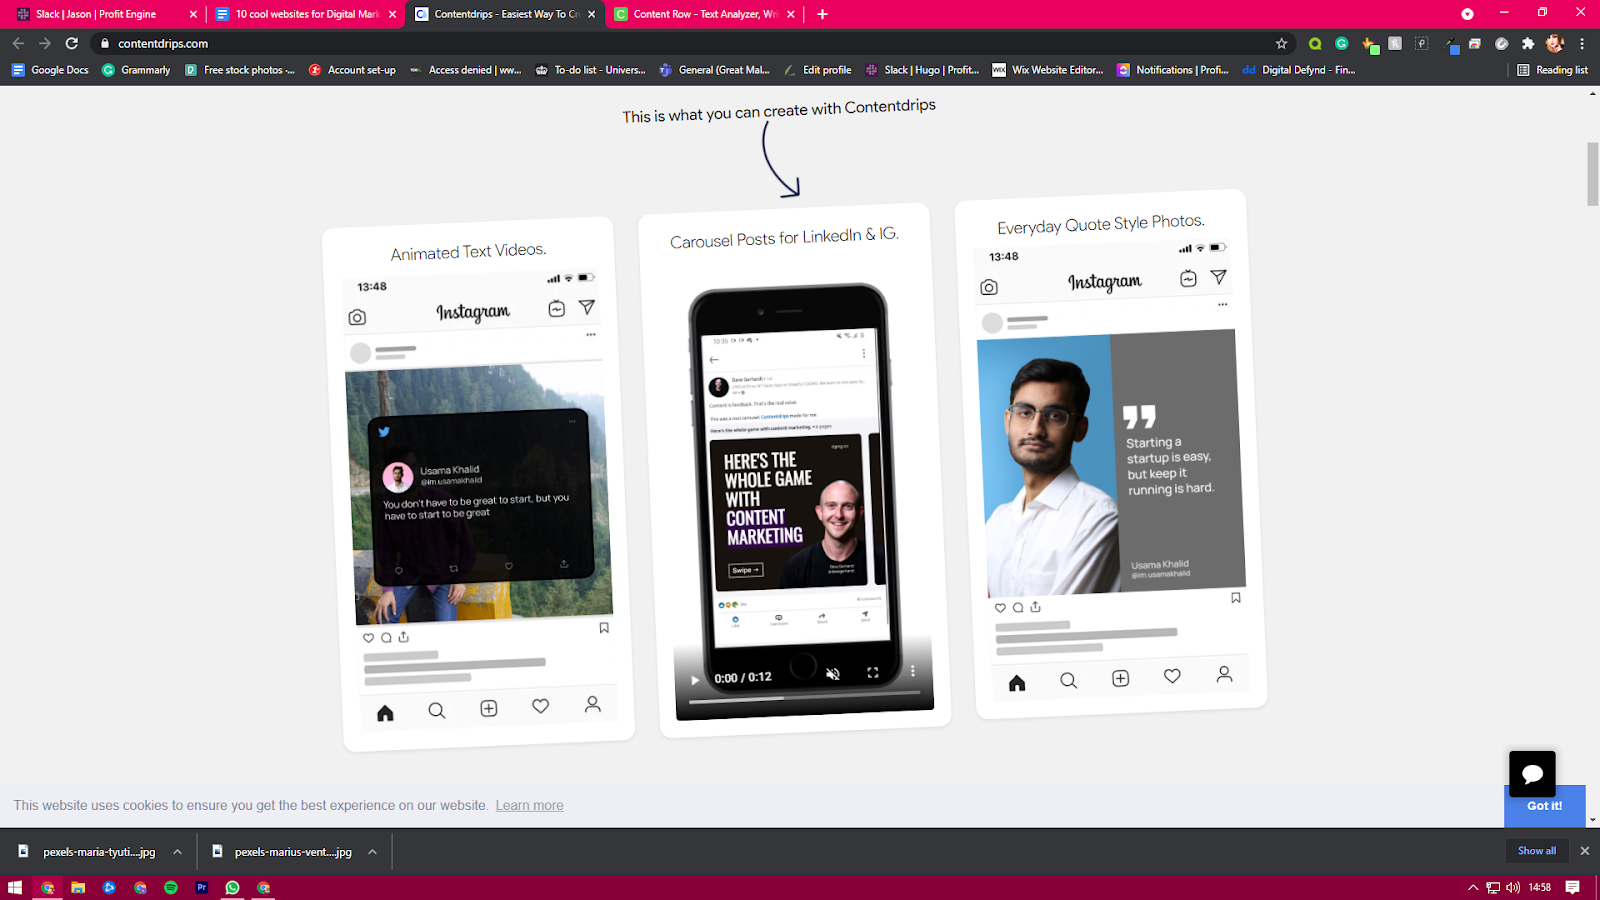
Task: Go forward in browser history
Action: coord(45,43)
